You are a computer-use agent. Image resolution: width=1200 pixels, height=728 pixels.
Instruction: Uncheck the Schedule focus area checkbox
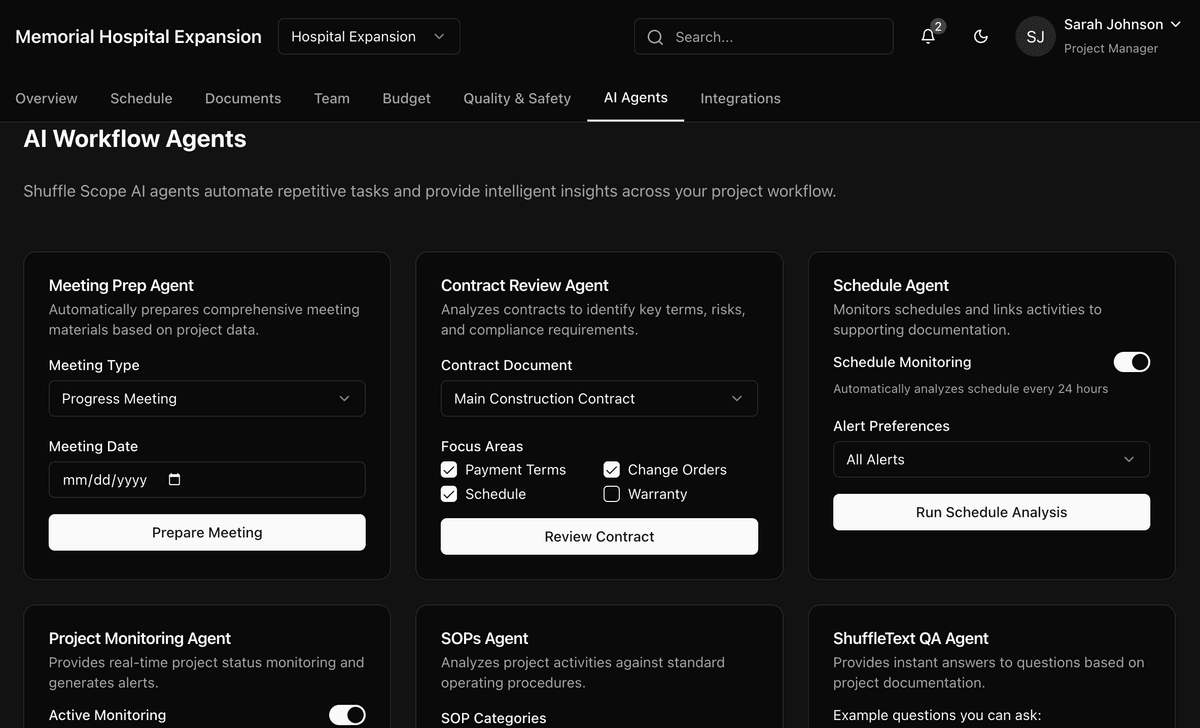point(449,494)
